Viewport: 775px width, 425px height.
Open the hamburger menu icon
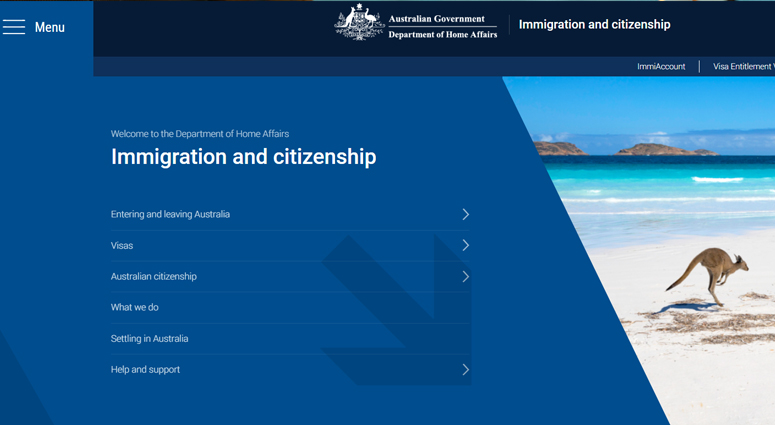pos(14,27)
